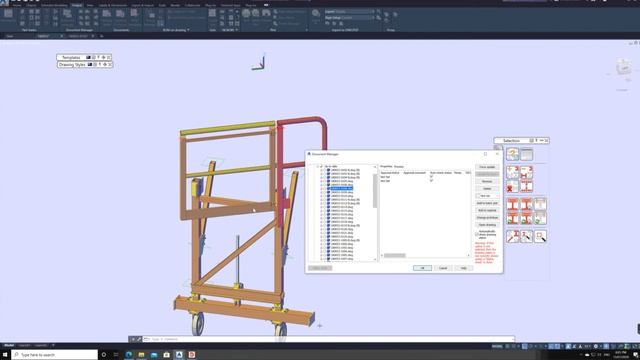
Task: Click the Windows Start button
Action: 5,355
